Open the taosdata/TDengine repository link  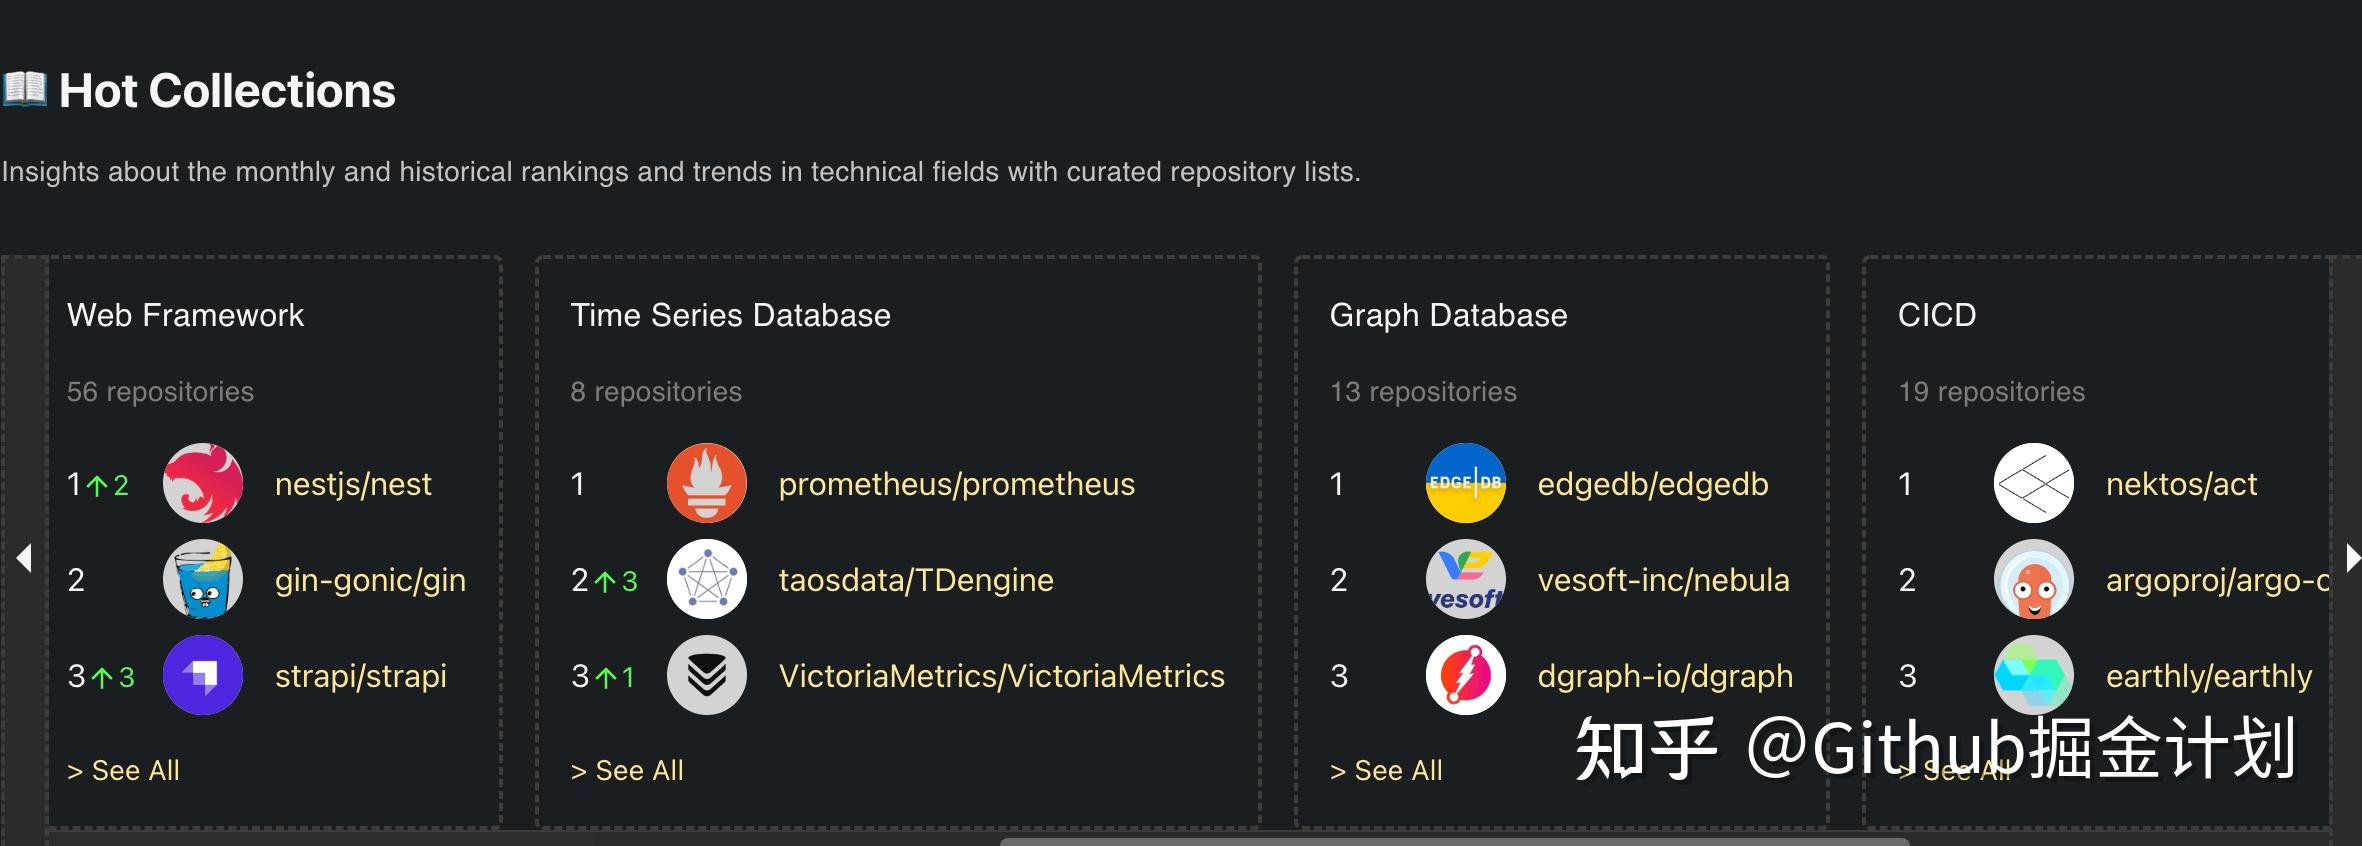click(x=916, y=580)
